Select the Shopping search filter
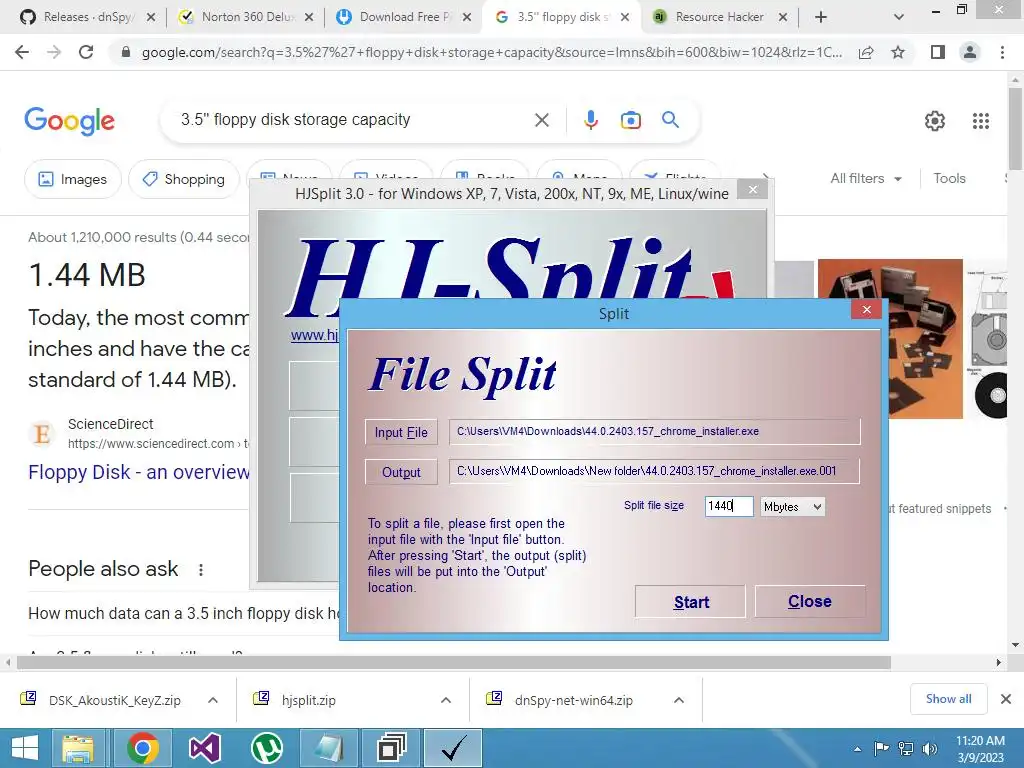1024x768 pixels. [x=184, y=179]
